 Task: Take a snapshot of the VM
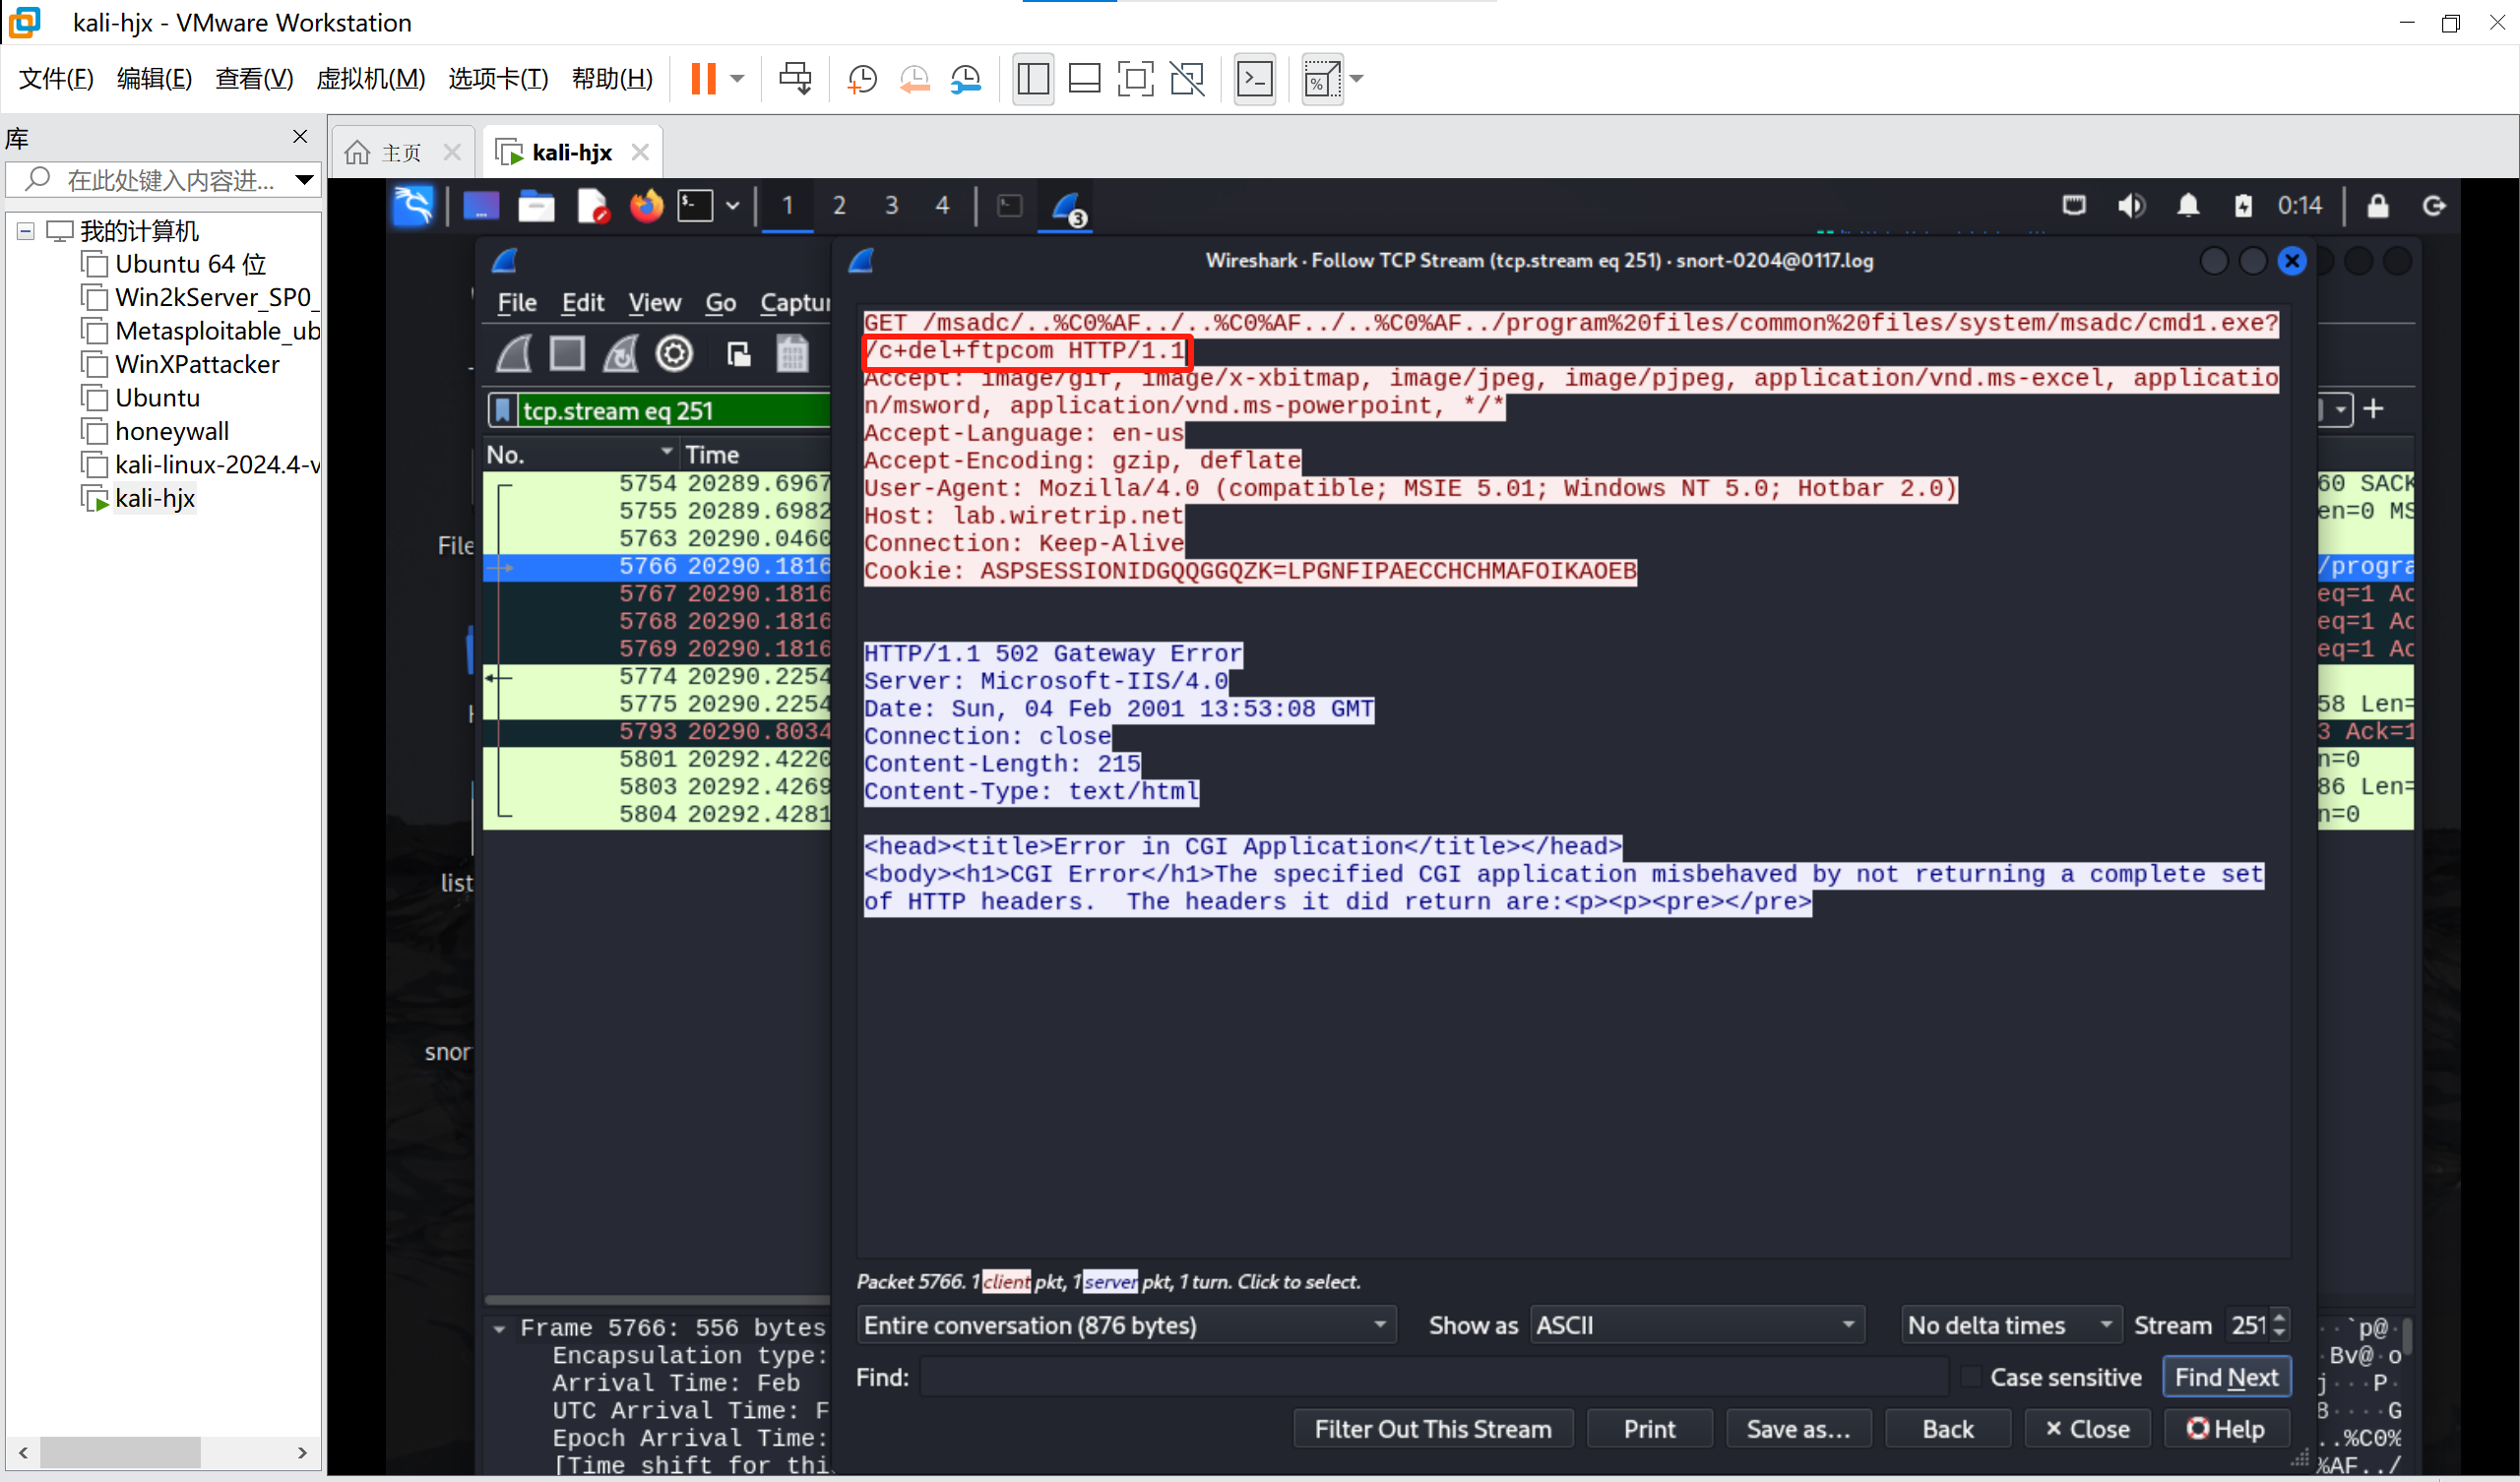pos(862,79)
